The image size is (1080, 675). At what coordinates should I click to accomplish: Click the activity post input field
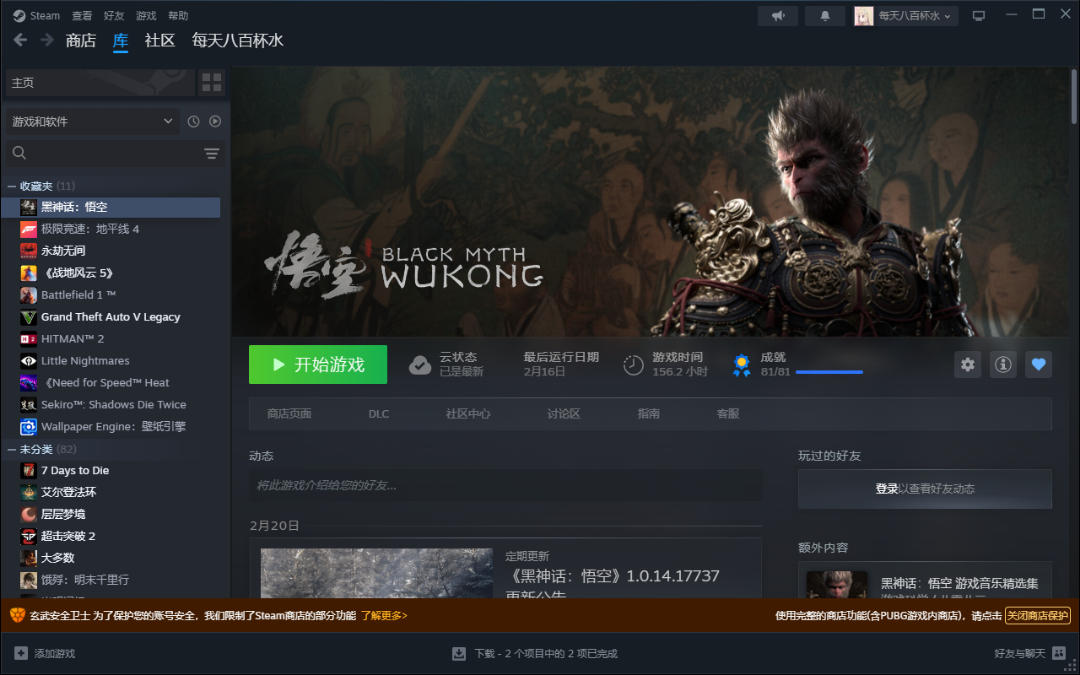point(506,485)
